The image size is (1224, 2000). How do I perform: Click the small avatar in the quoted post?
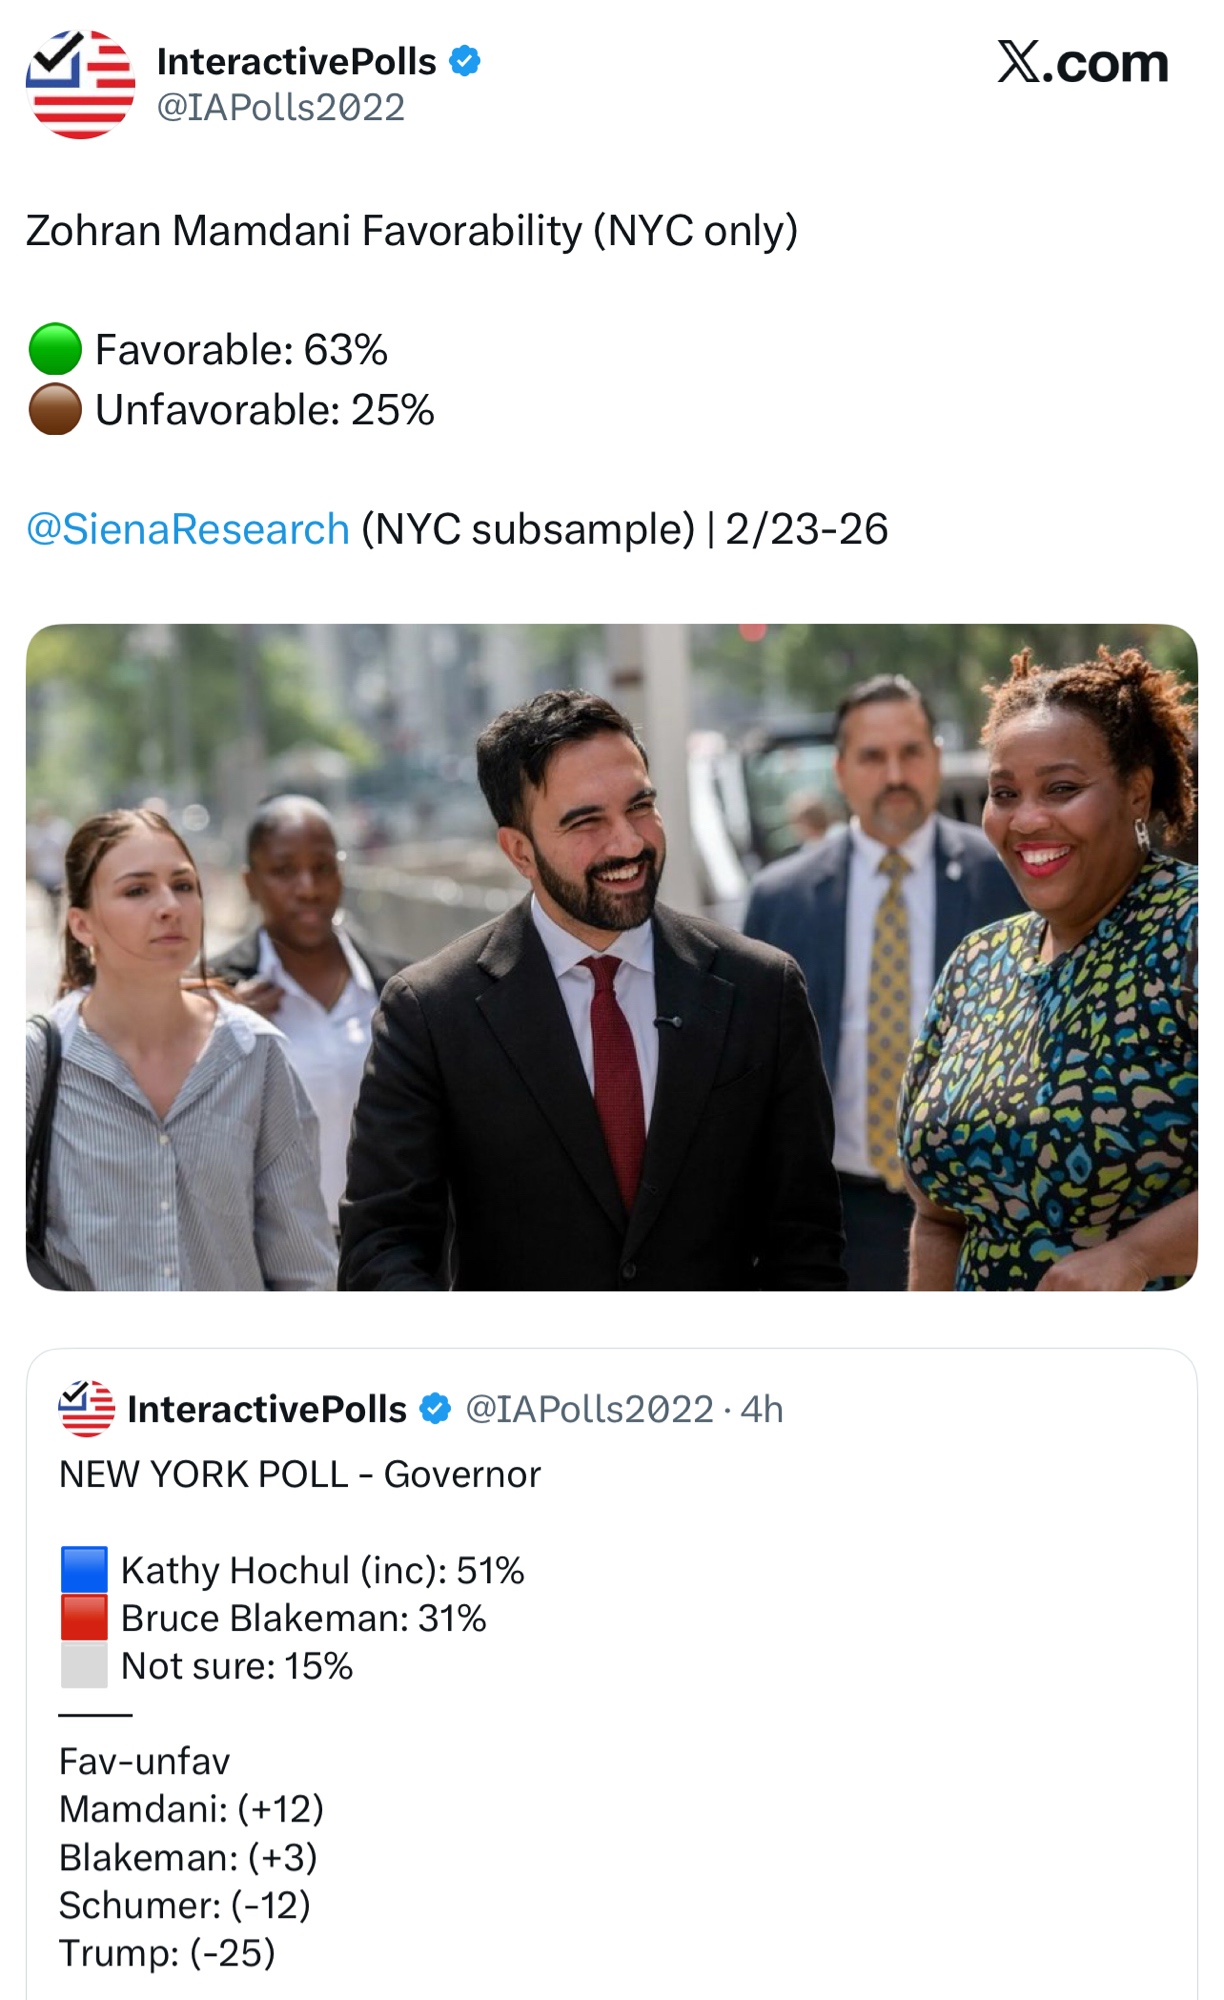87,1408
